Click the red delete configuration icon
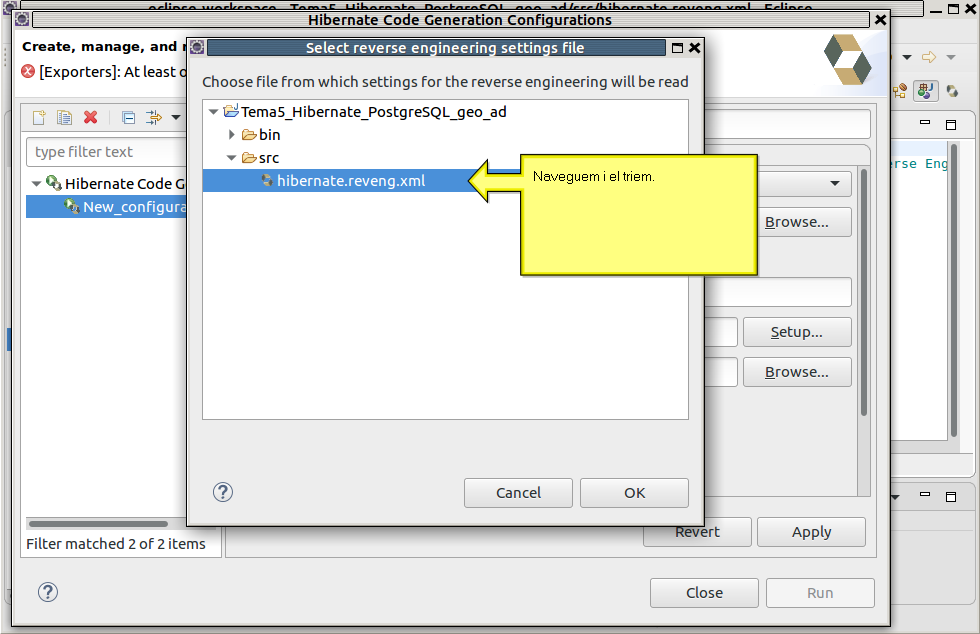980x634 pixels. point(91,118)
